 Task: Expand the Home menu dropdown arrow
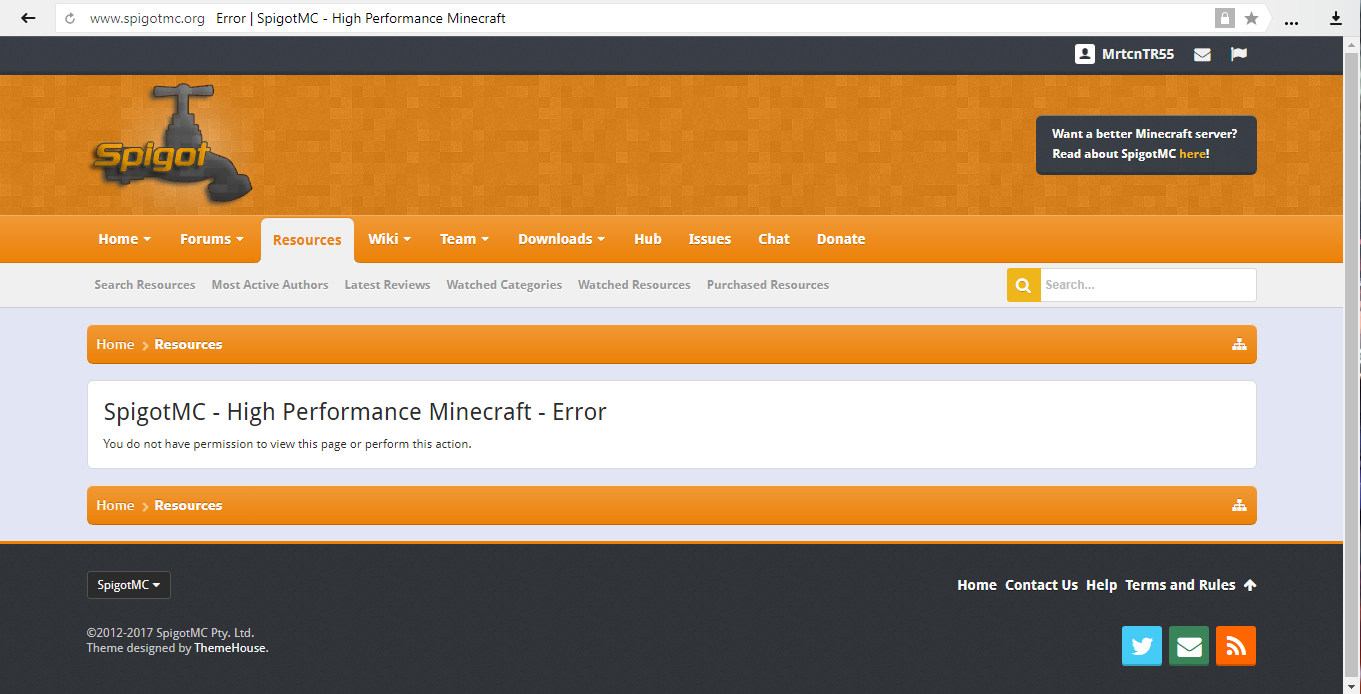[147, 239]
